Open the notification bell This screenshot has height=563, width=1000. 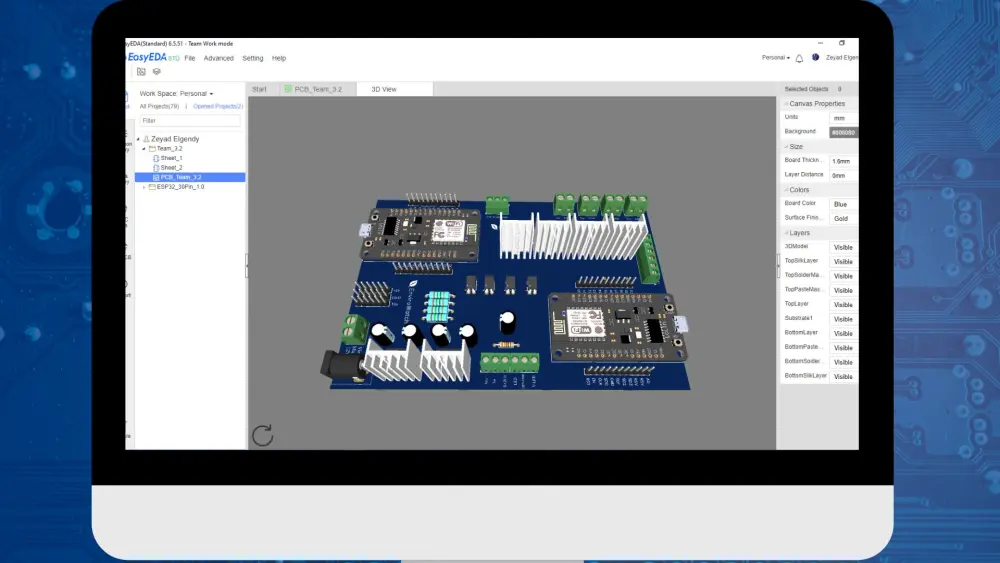pyautogui.click(x=799, y=58)
